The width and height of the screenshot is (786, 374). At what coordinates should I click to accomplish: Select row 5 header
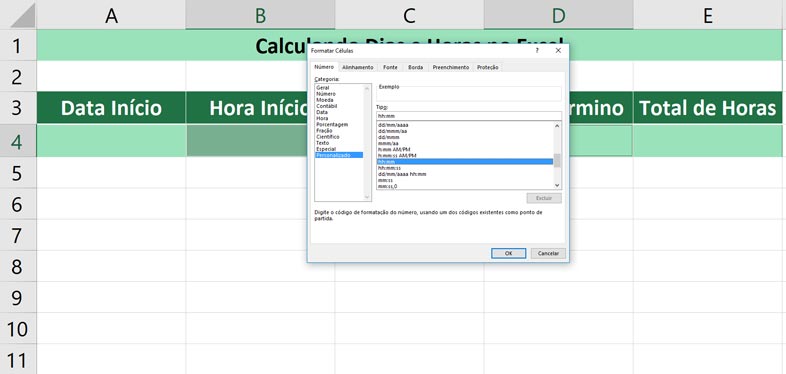(x=18, y=173)
